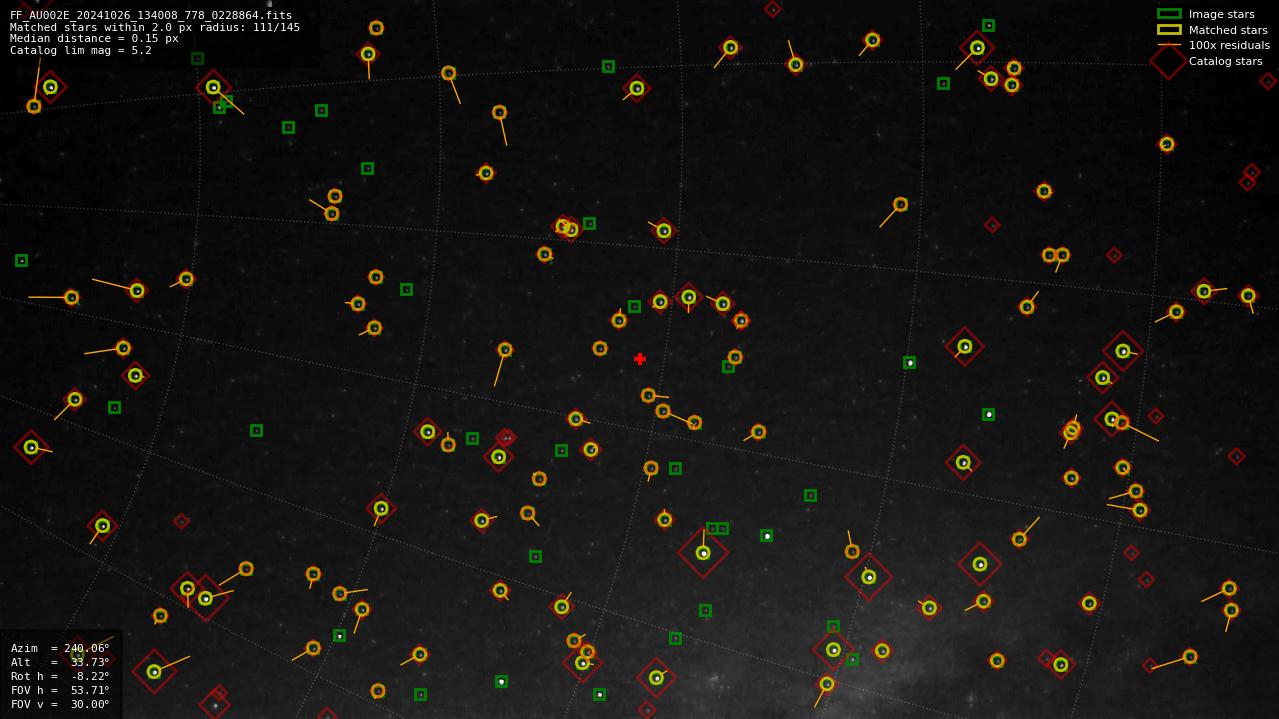Click the 'Matched stars' legend label
The width and height of the screenshot is (1279, 719).
click(1228, 30)
